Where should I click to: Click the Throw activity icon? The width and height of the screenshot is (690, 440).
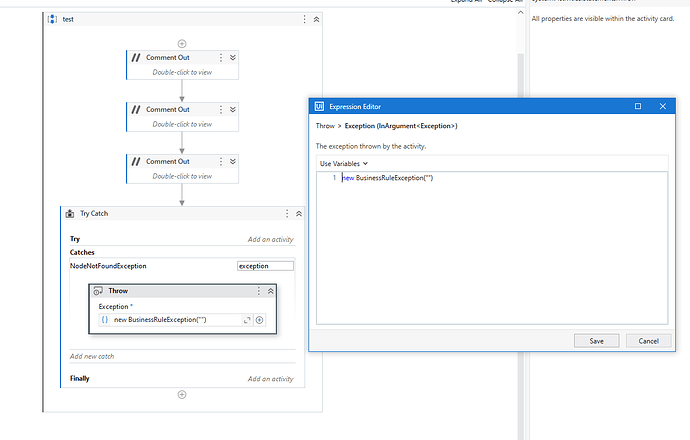[98, 291]
